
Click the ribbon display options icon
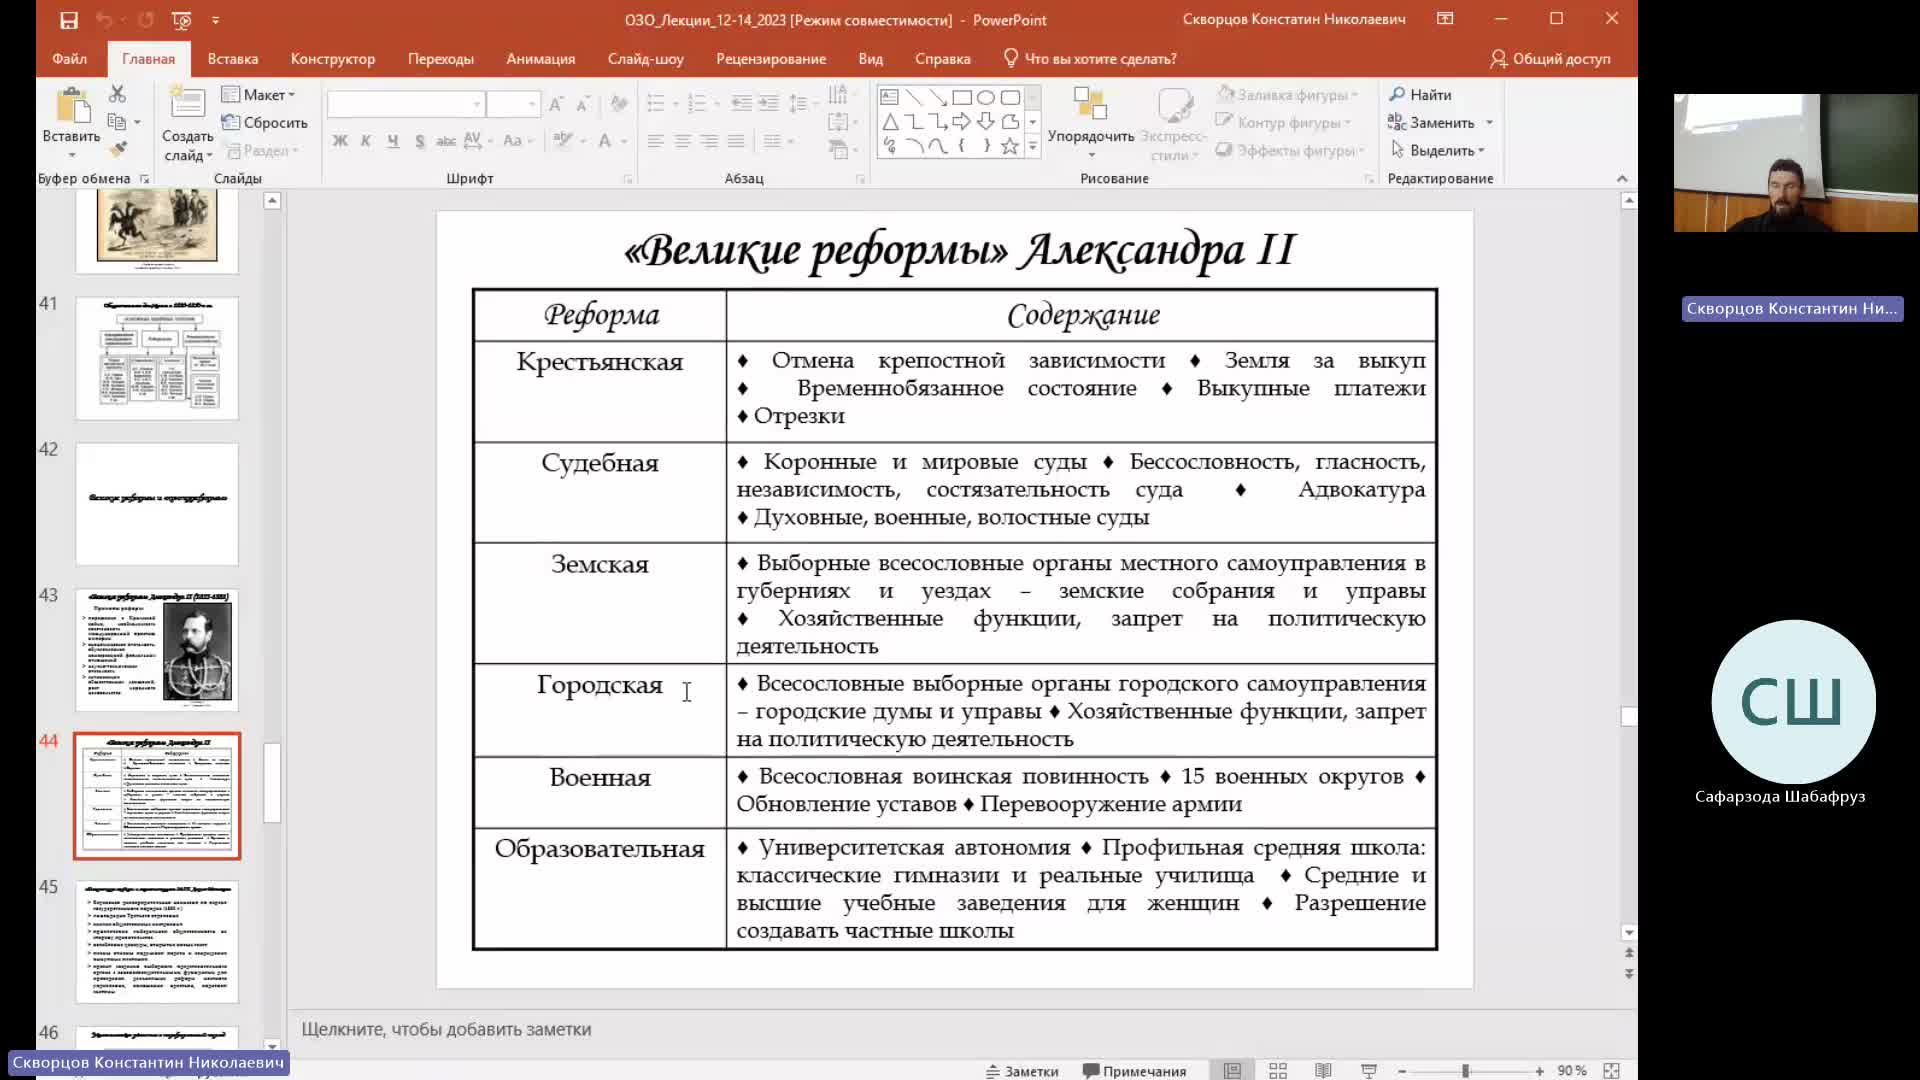pos(1445,19)
